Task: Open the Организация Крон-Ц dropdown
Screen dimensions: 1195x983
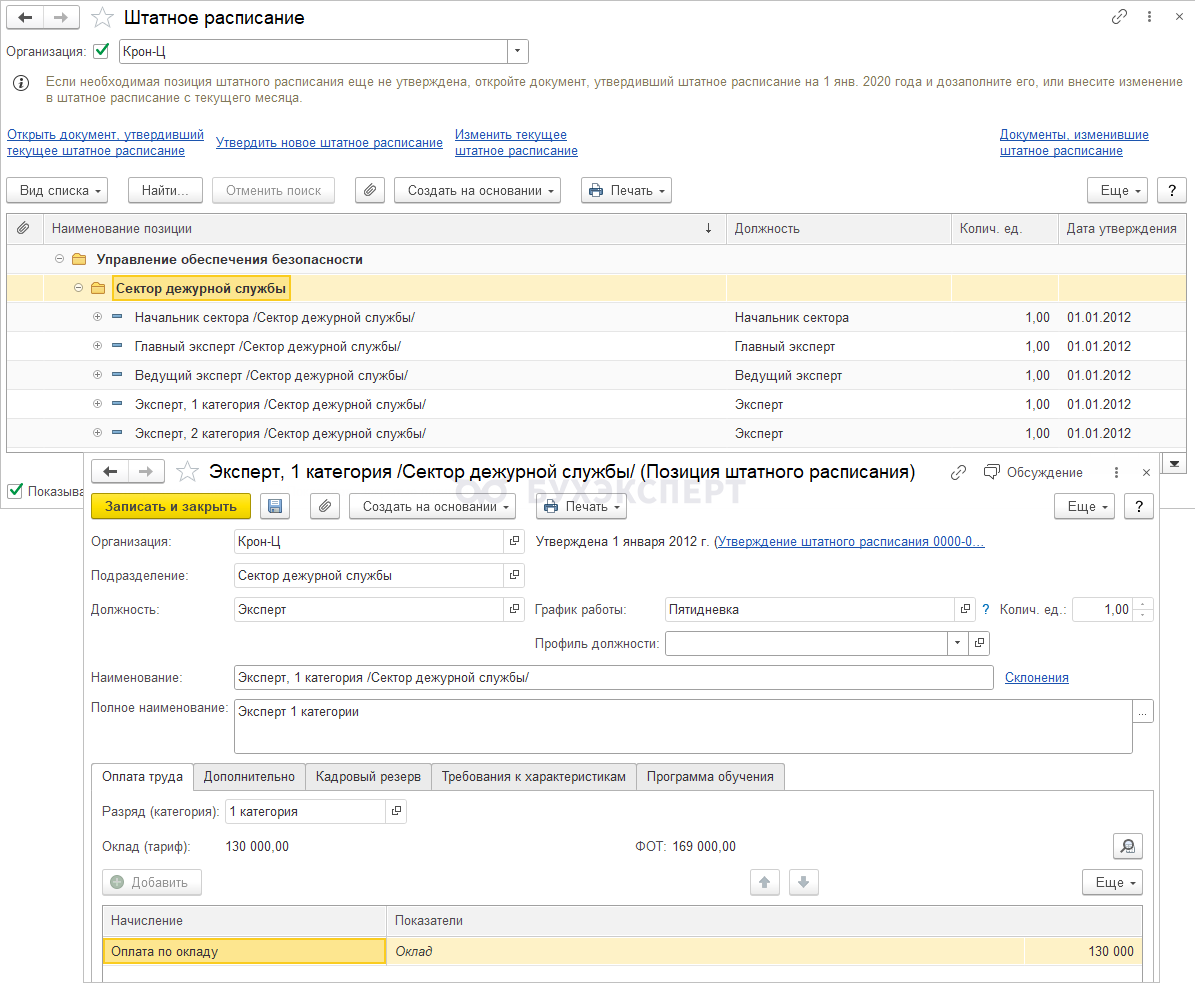Action: 517,51
